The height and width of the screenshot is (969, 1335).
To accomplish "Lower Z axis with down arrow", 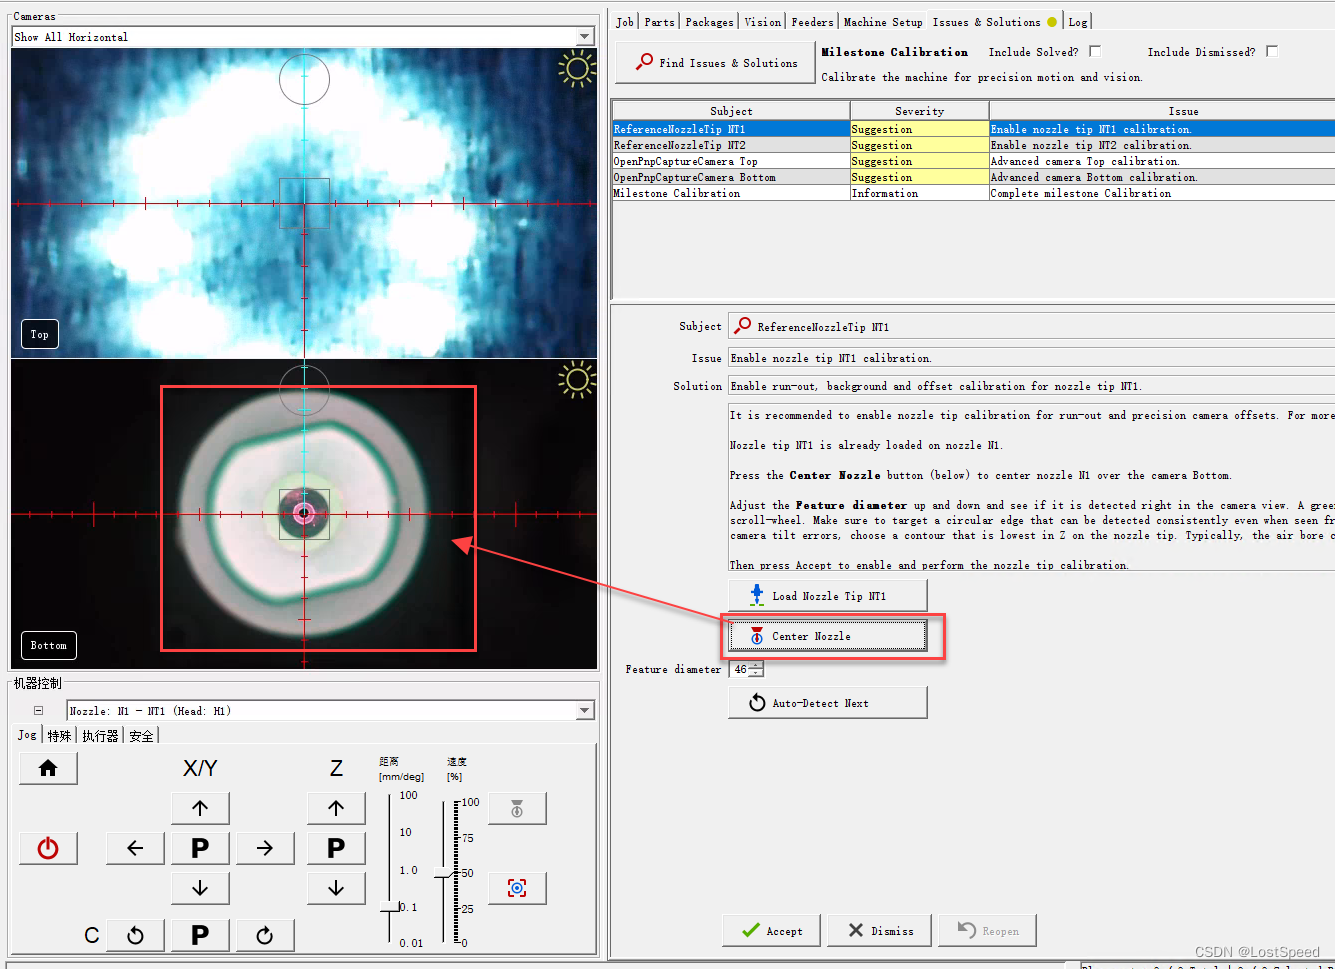I will coord(336,888).
